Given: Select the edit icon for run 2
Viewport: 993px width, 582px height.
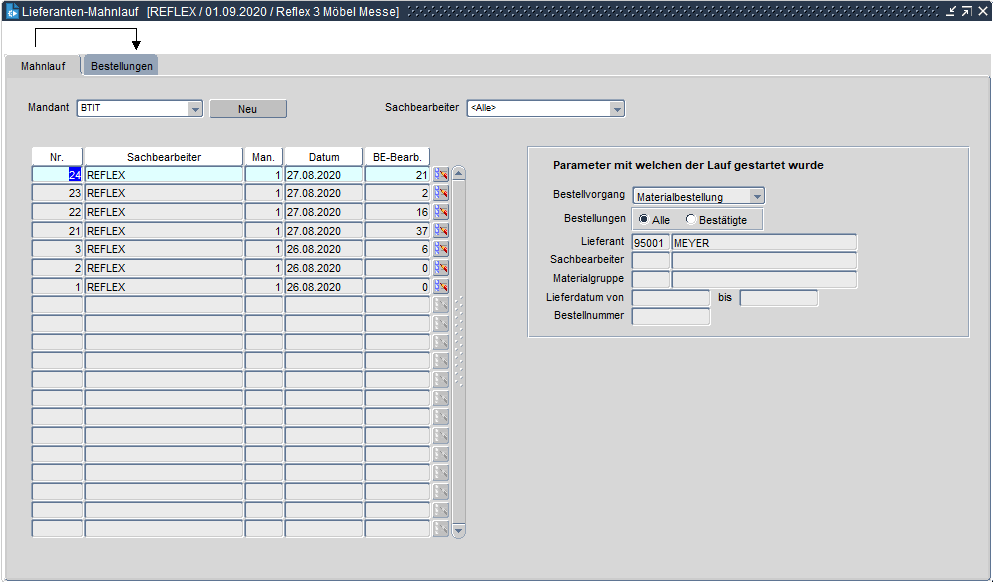Looking at the screenshot, I should coord(440,268).
